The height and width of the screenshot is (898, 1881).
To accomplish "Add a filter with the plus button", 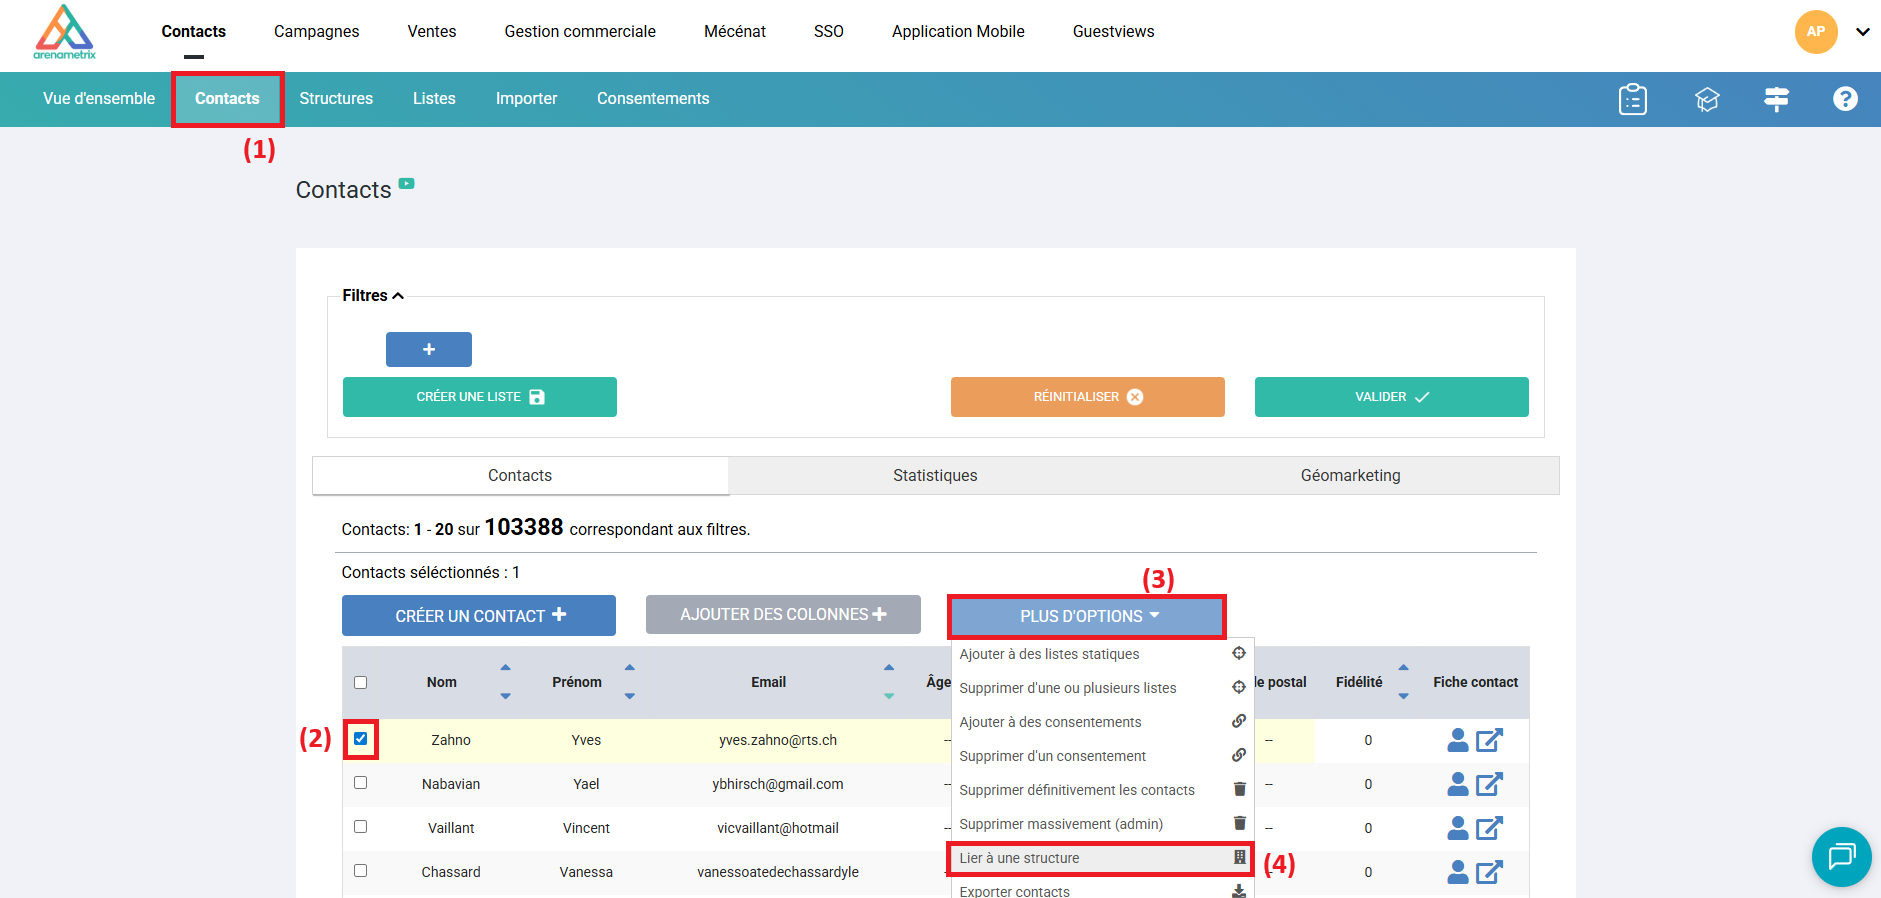I will 428,349.
